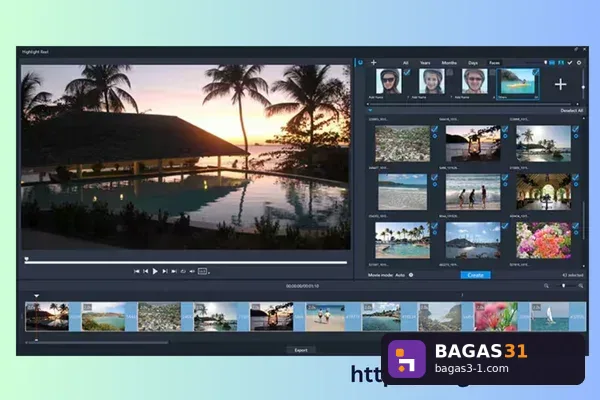Uncheck the lantern sunset photo checkbox
The height and width of the screenshot is (400, 600).
(x=505, y=129)
